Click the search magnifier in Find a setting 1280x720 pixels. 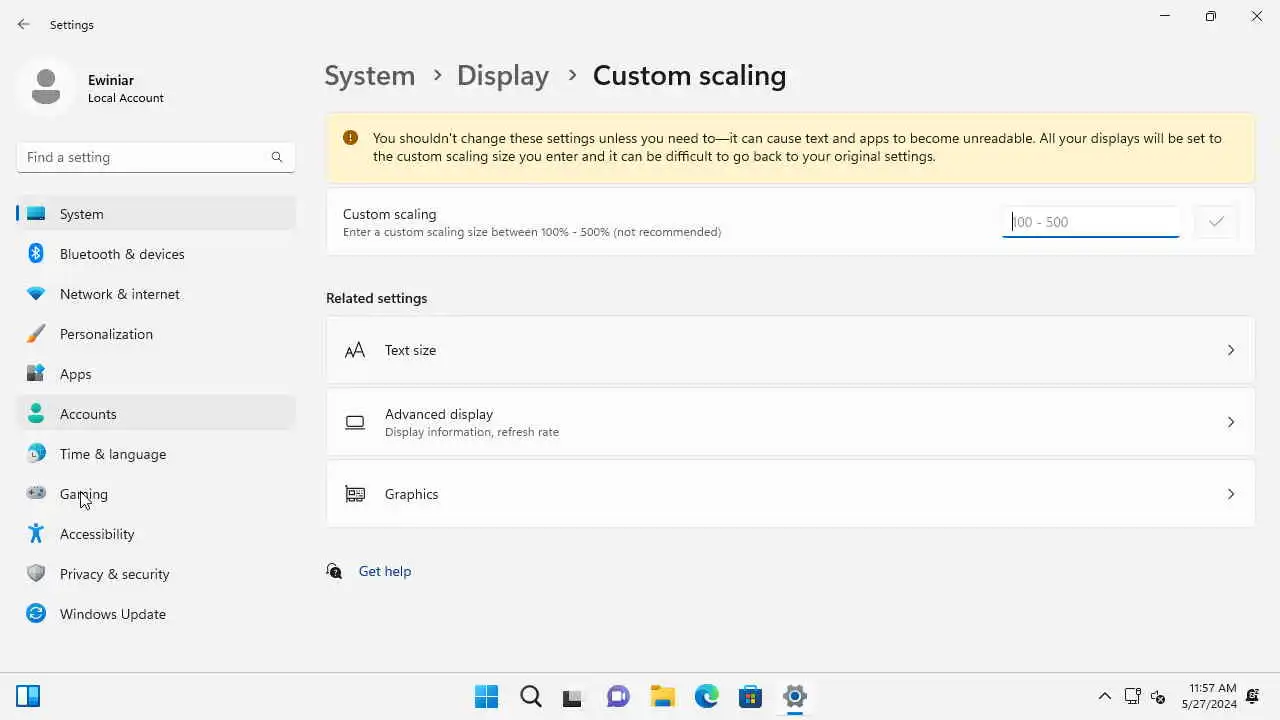pos(277,157)
